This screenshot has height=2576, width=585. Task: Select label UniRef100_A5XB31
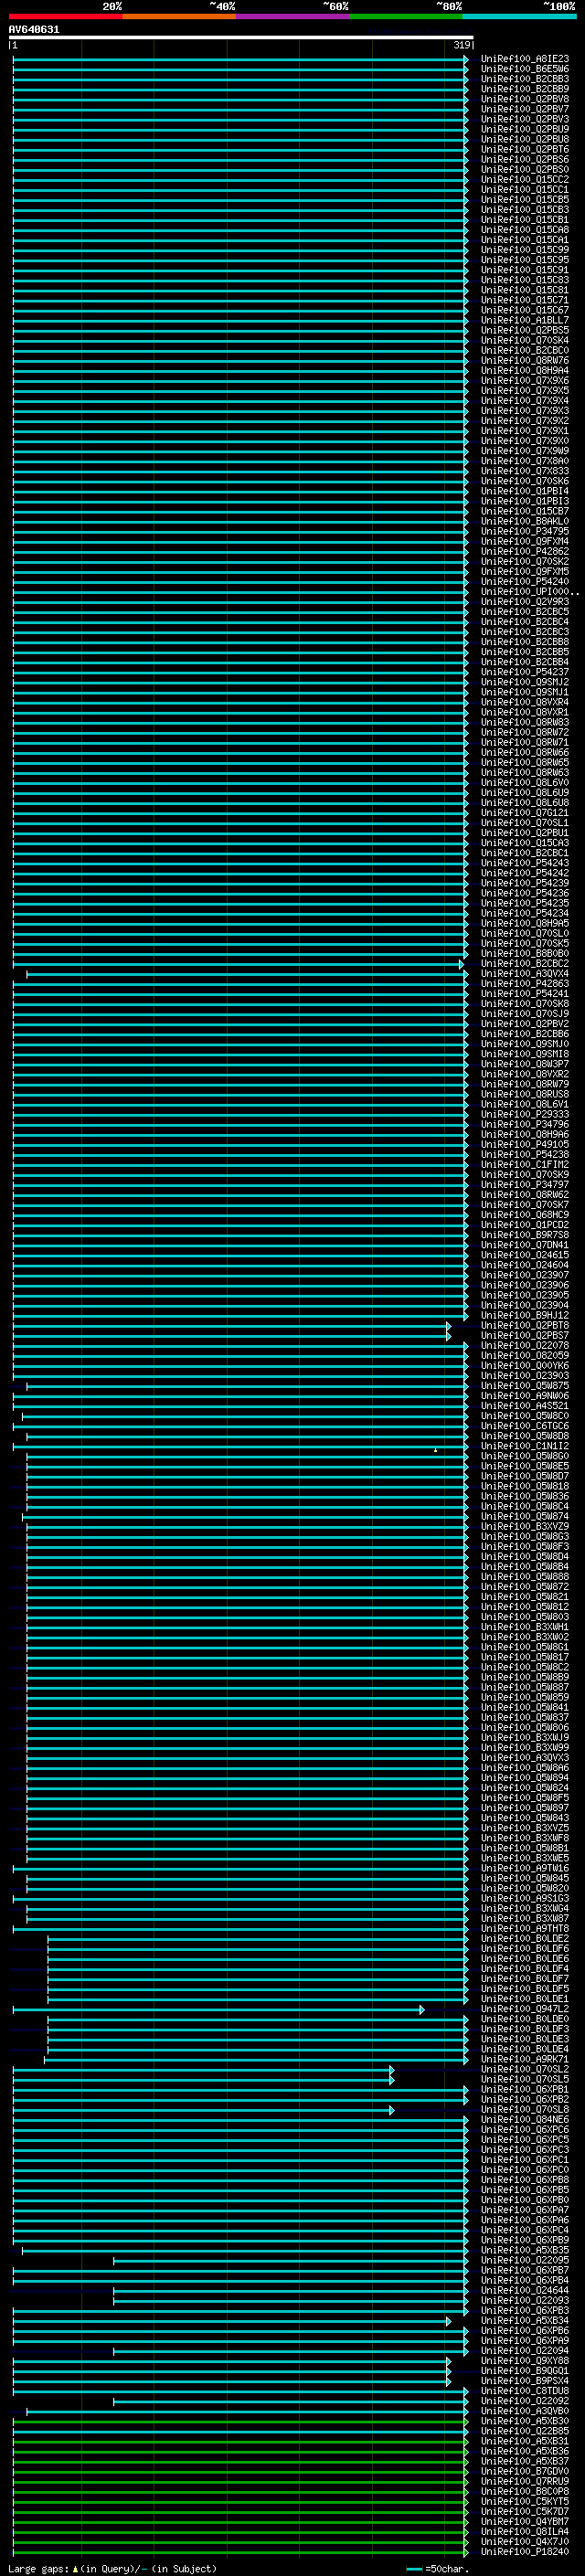(x=524, y=2442)
